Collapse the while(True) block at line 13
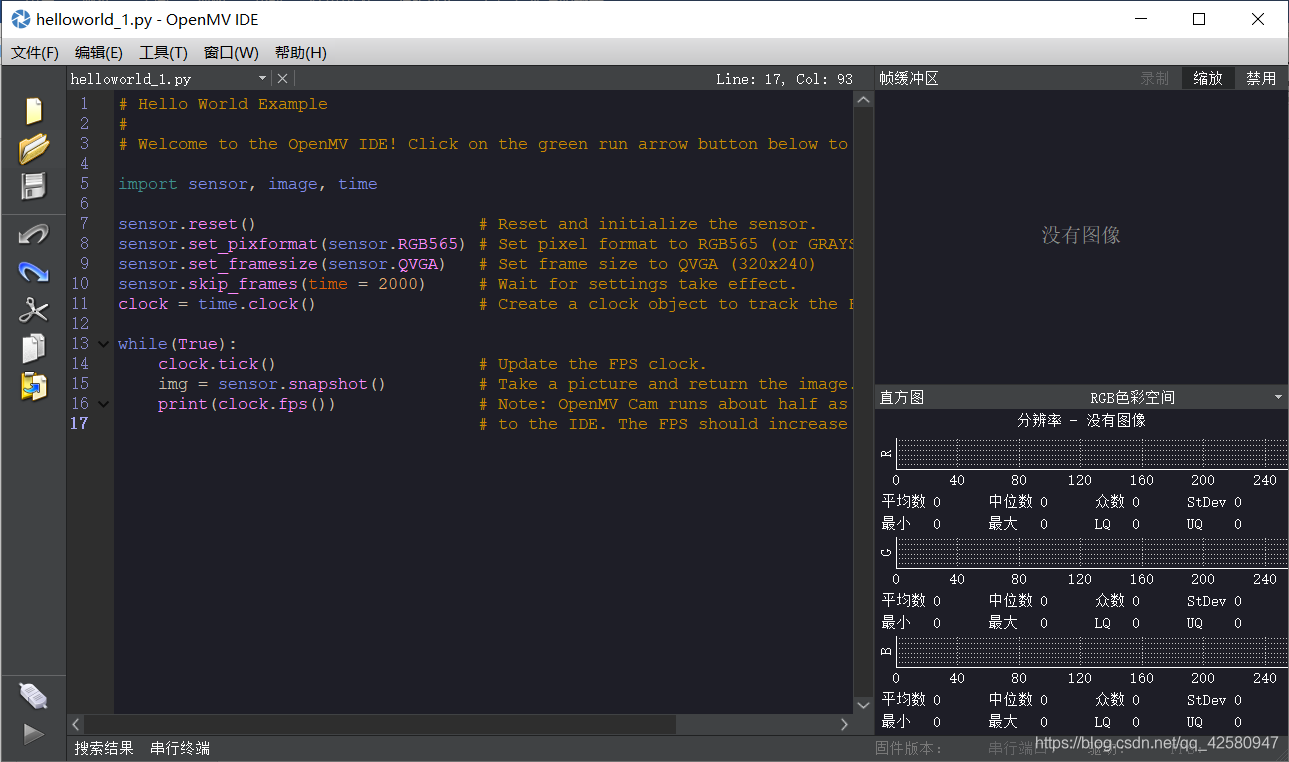1289x762 pixels. click(103, 344)
